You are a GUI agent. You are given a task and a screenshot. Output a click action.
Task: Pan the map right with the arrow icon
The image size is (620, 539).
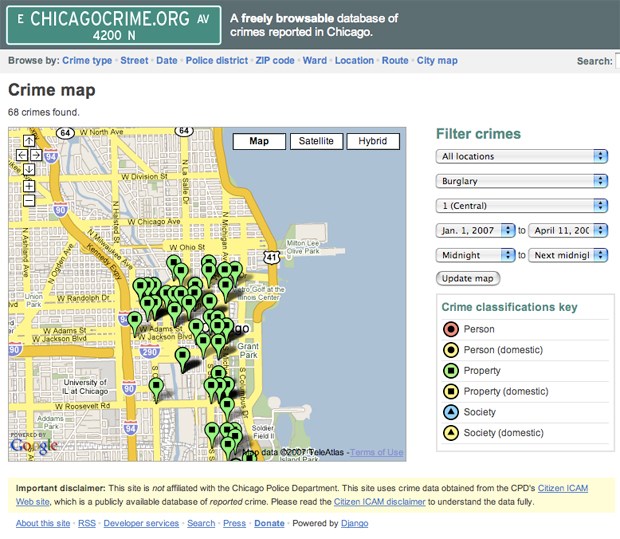(36, 155)
